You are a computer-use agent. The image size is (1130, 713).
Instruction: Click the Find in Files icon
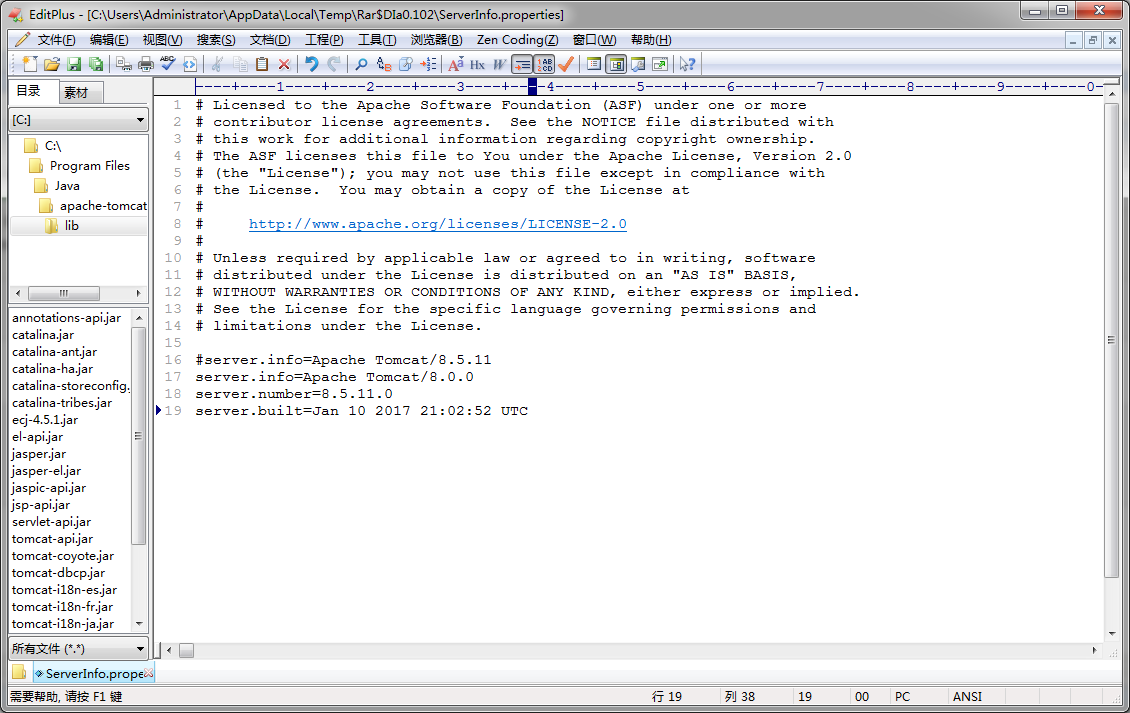click(406, 64)
